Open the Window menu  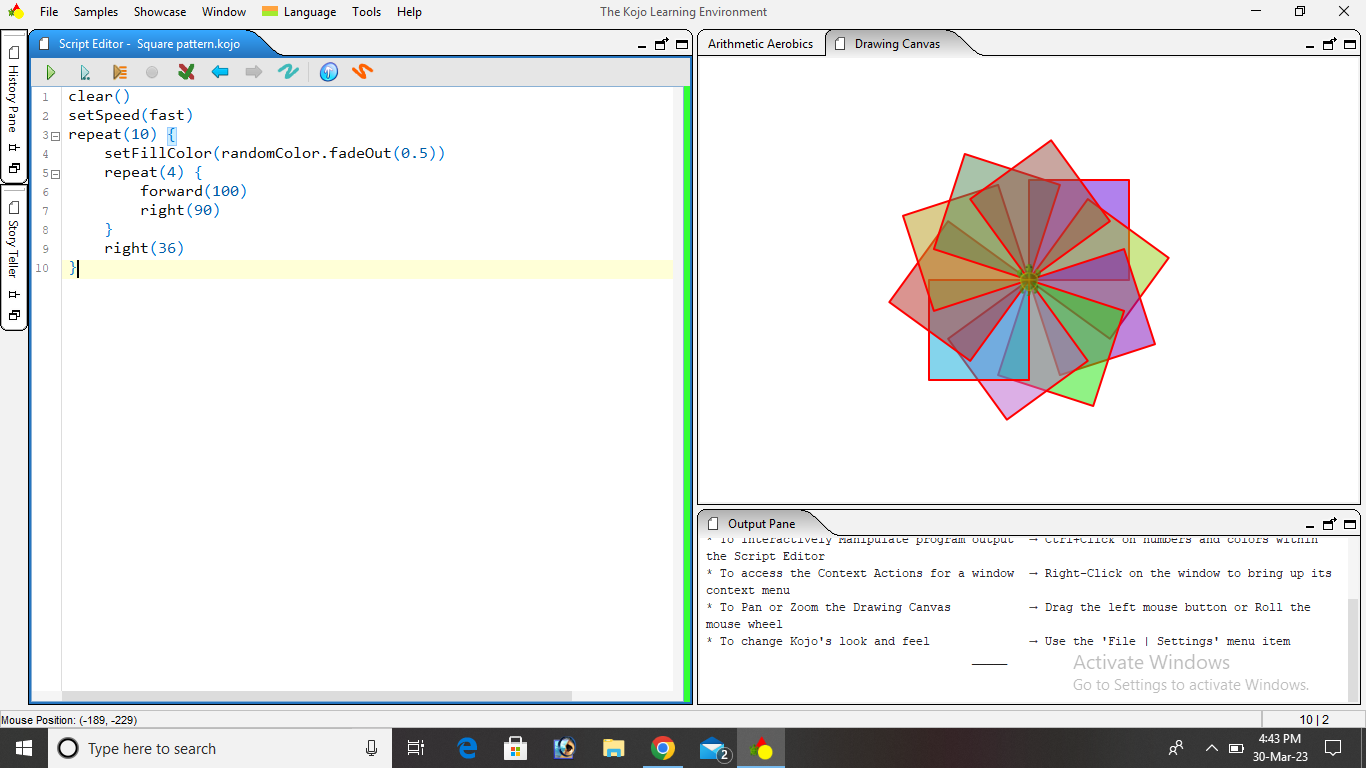click(x=224, y=12)
